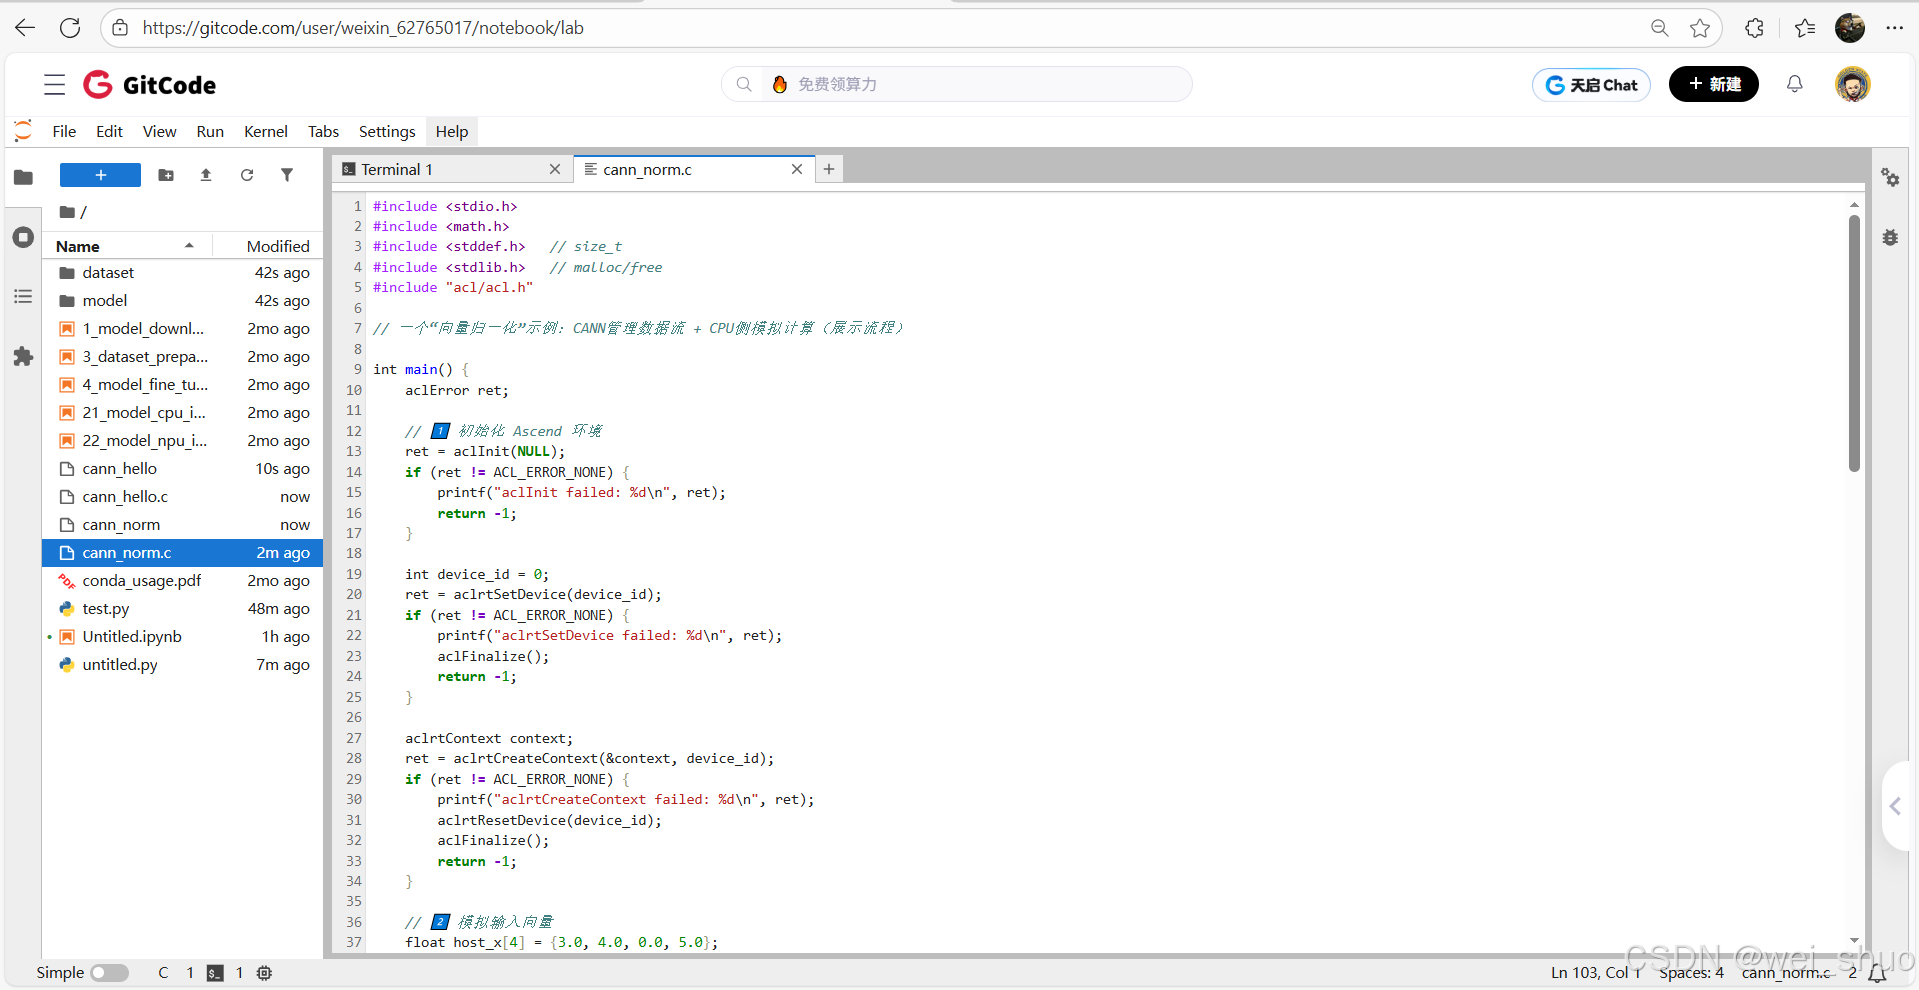Click Ln 103 cursor position indicator
Screen dimensions: 1919x990
pos(1597,973)
